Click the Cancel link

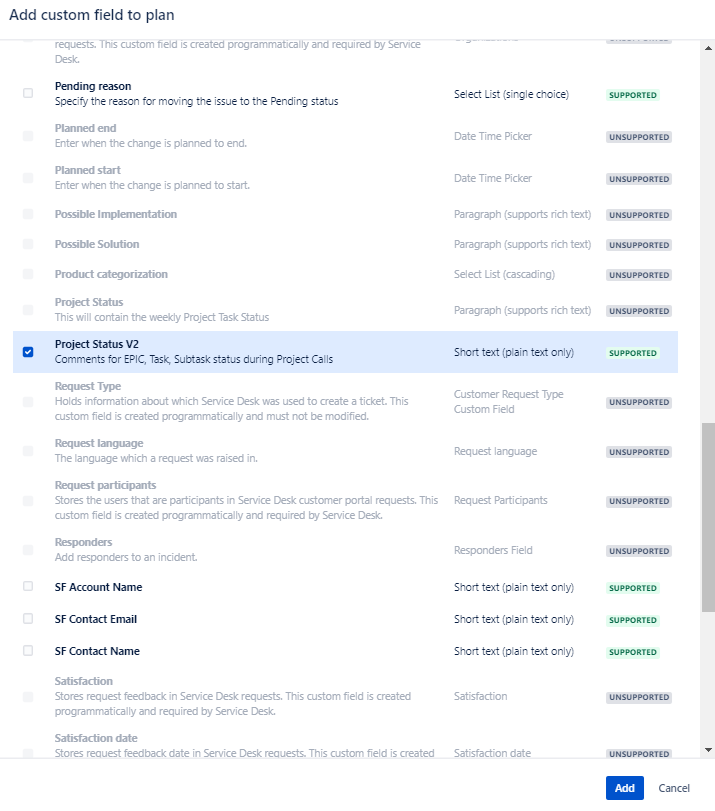[x=672, y=788]
